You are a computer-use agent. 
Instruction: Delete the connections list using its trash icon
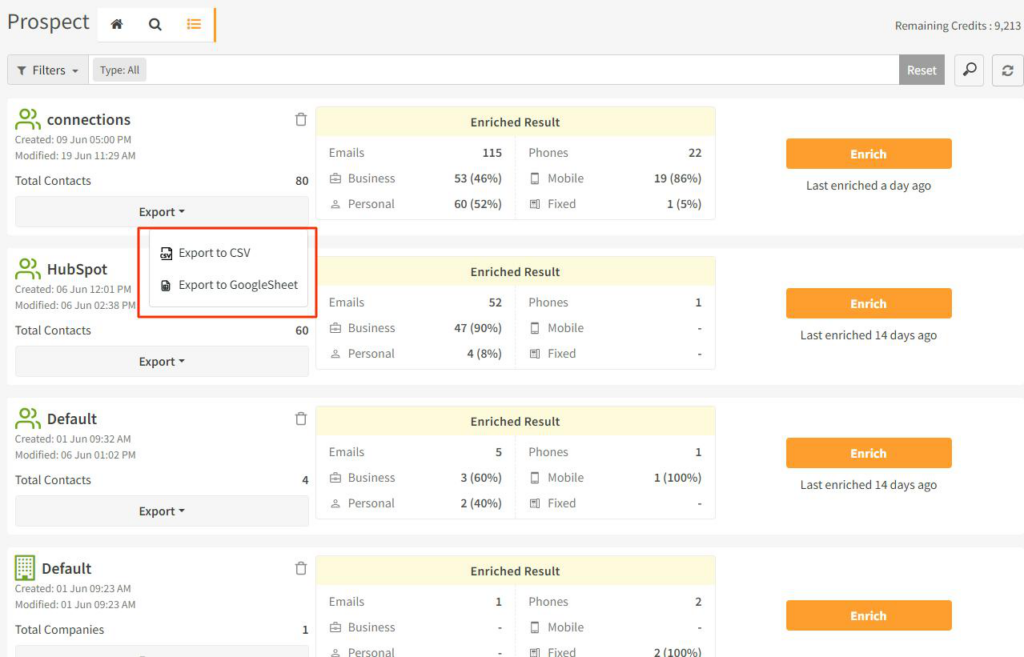[300, 119]
